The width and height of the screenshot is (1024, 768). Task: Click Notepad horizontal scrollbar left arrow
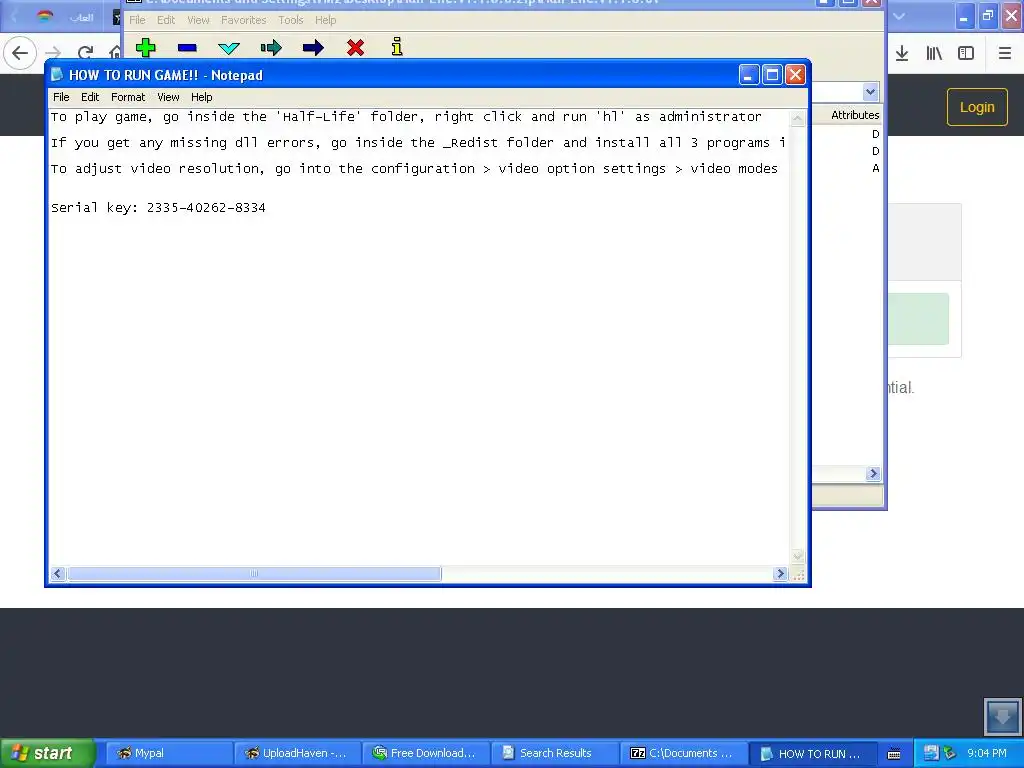[57, 573]
